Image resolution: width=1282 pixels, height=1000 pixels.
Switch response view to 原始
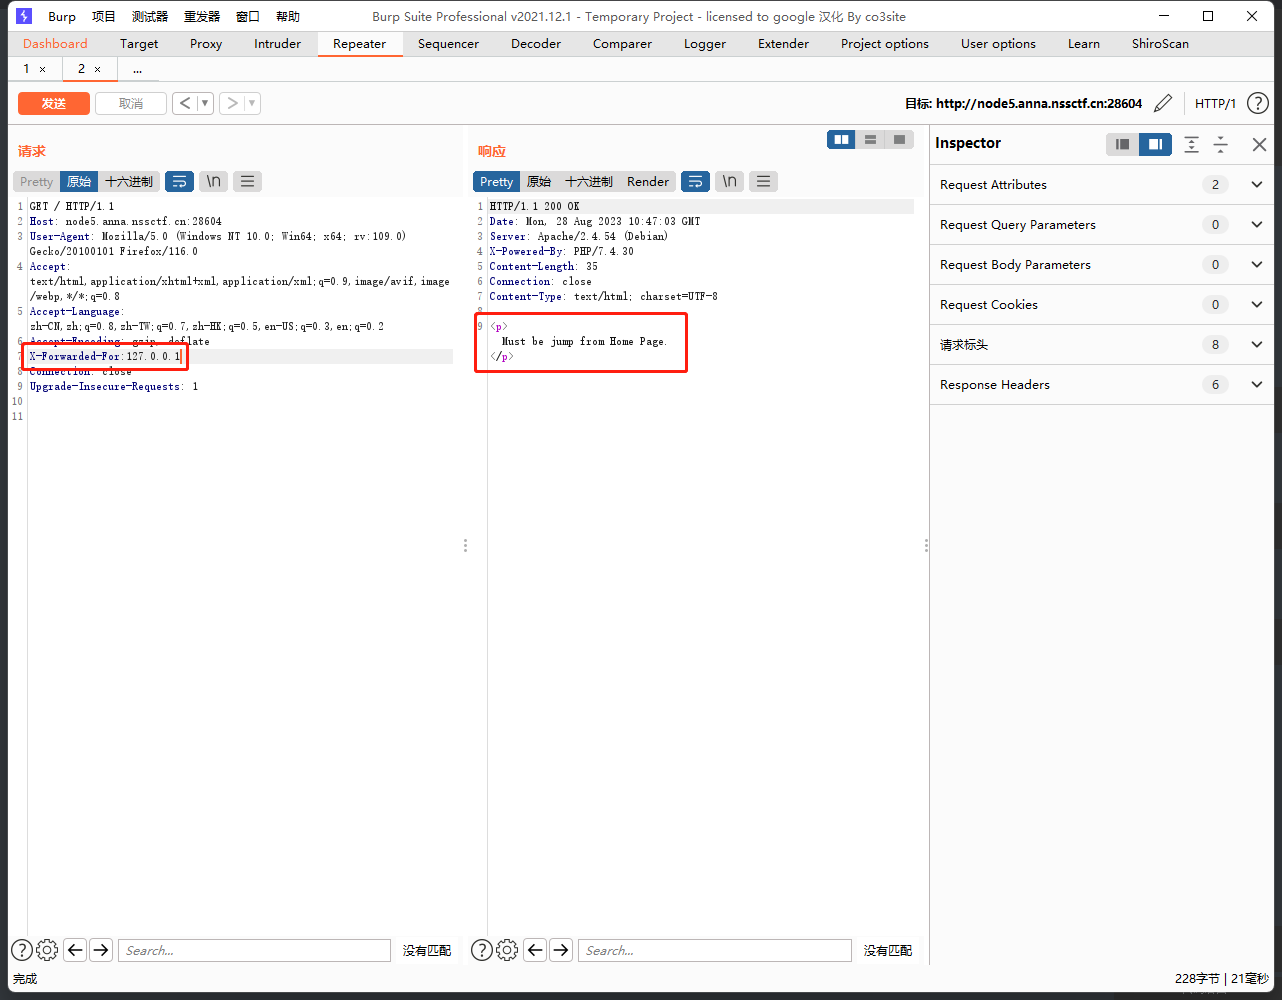coord(539,181)
